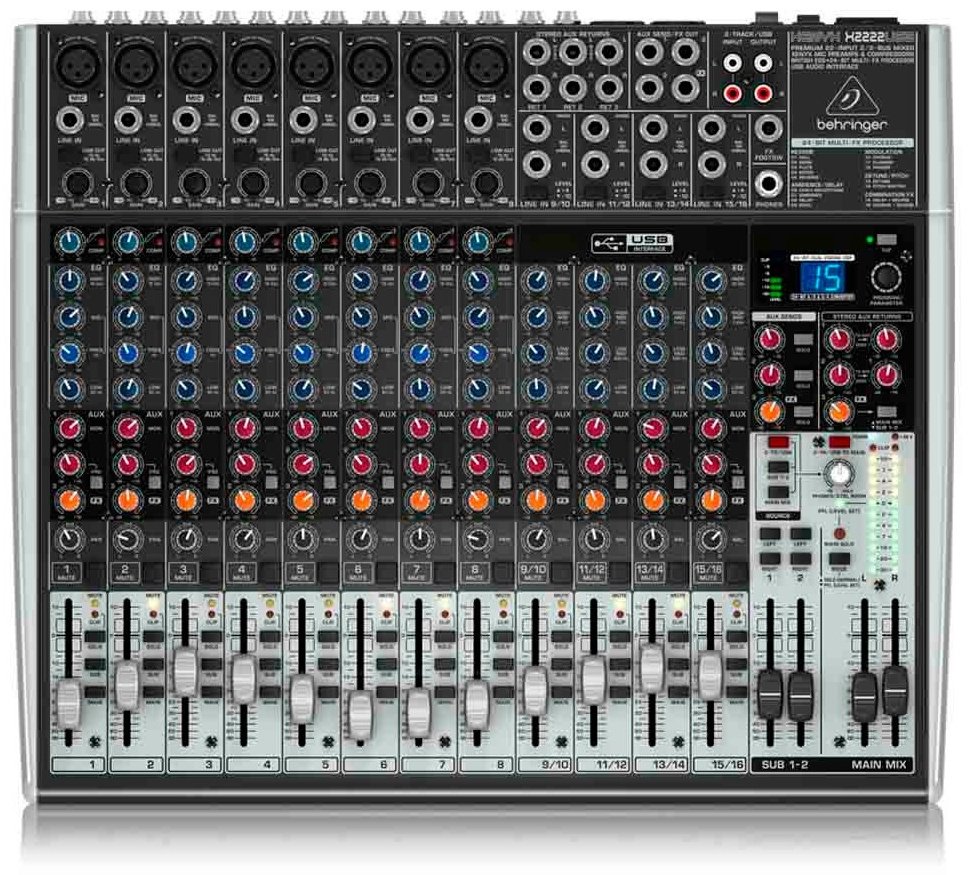Click the channel 5 number label strip

pyautogui.click(x=311, y=764)
